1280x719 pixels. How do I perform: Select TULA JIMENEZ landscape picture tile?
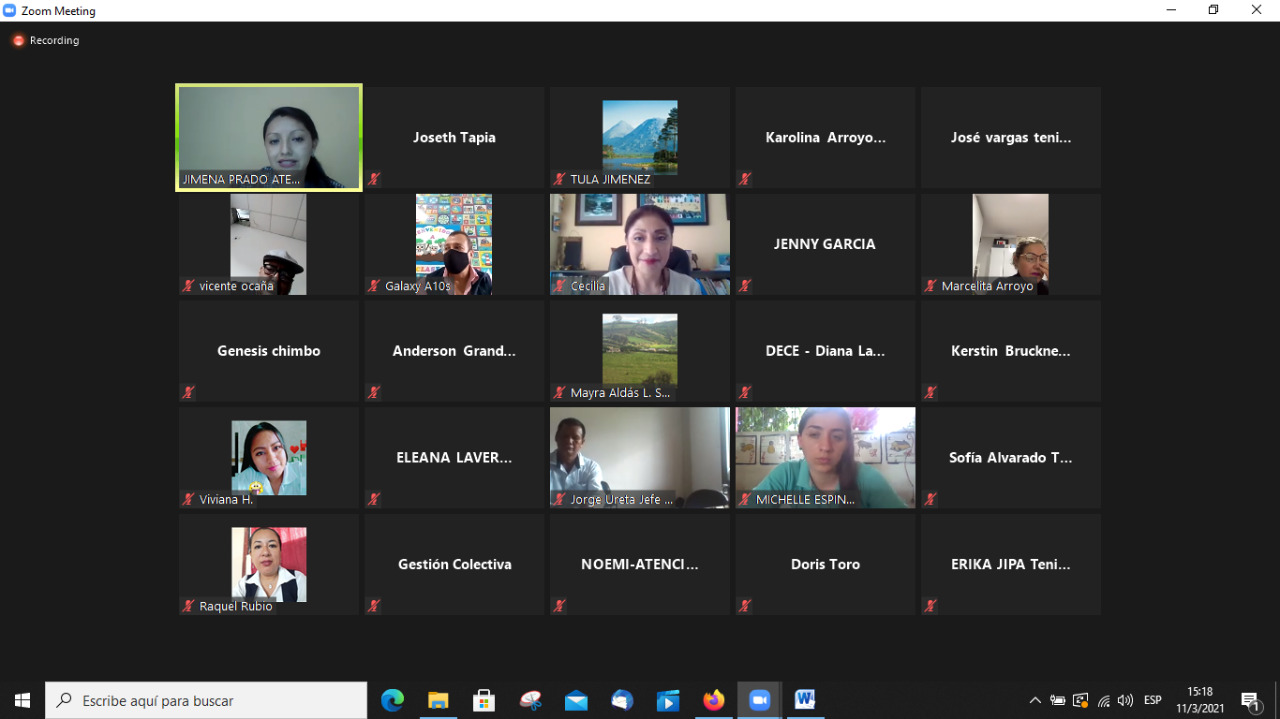pos(640,137)
